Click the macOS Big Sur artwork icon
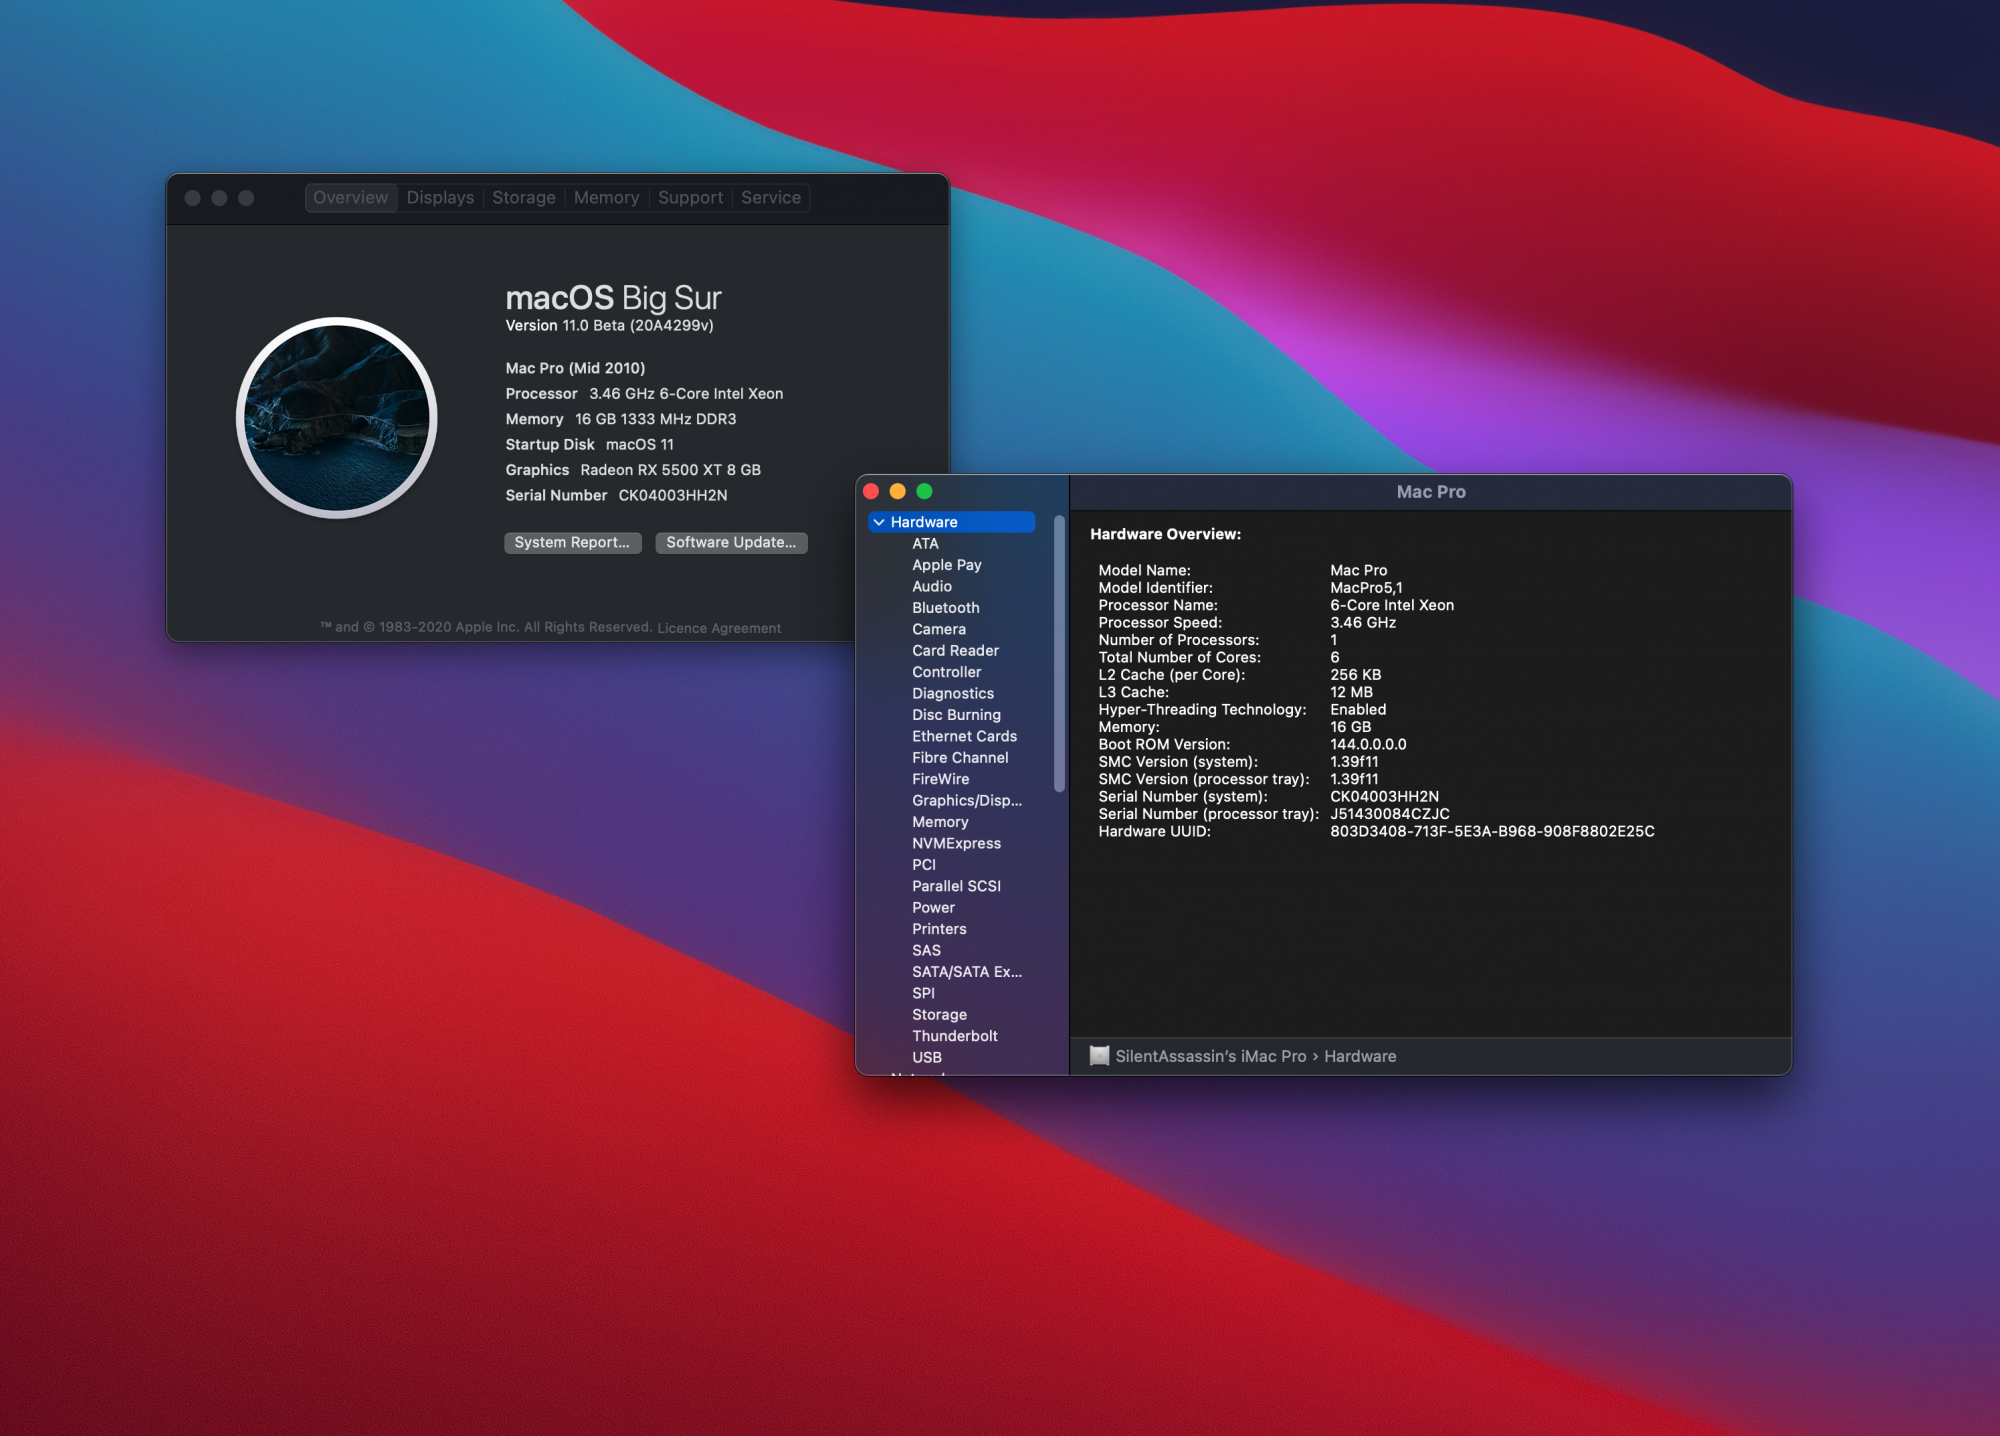Screen dimensions: 2000x1436 (337, 418)
